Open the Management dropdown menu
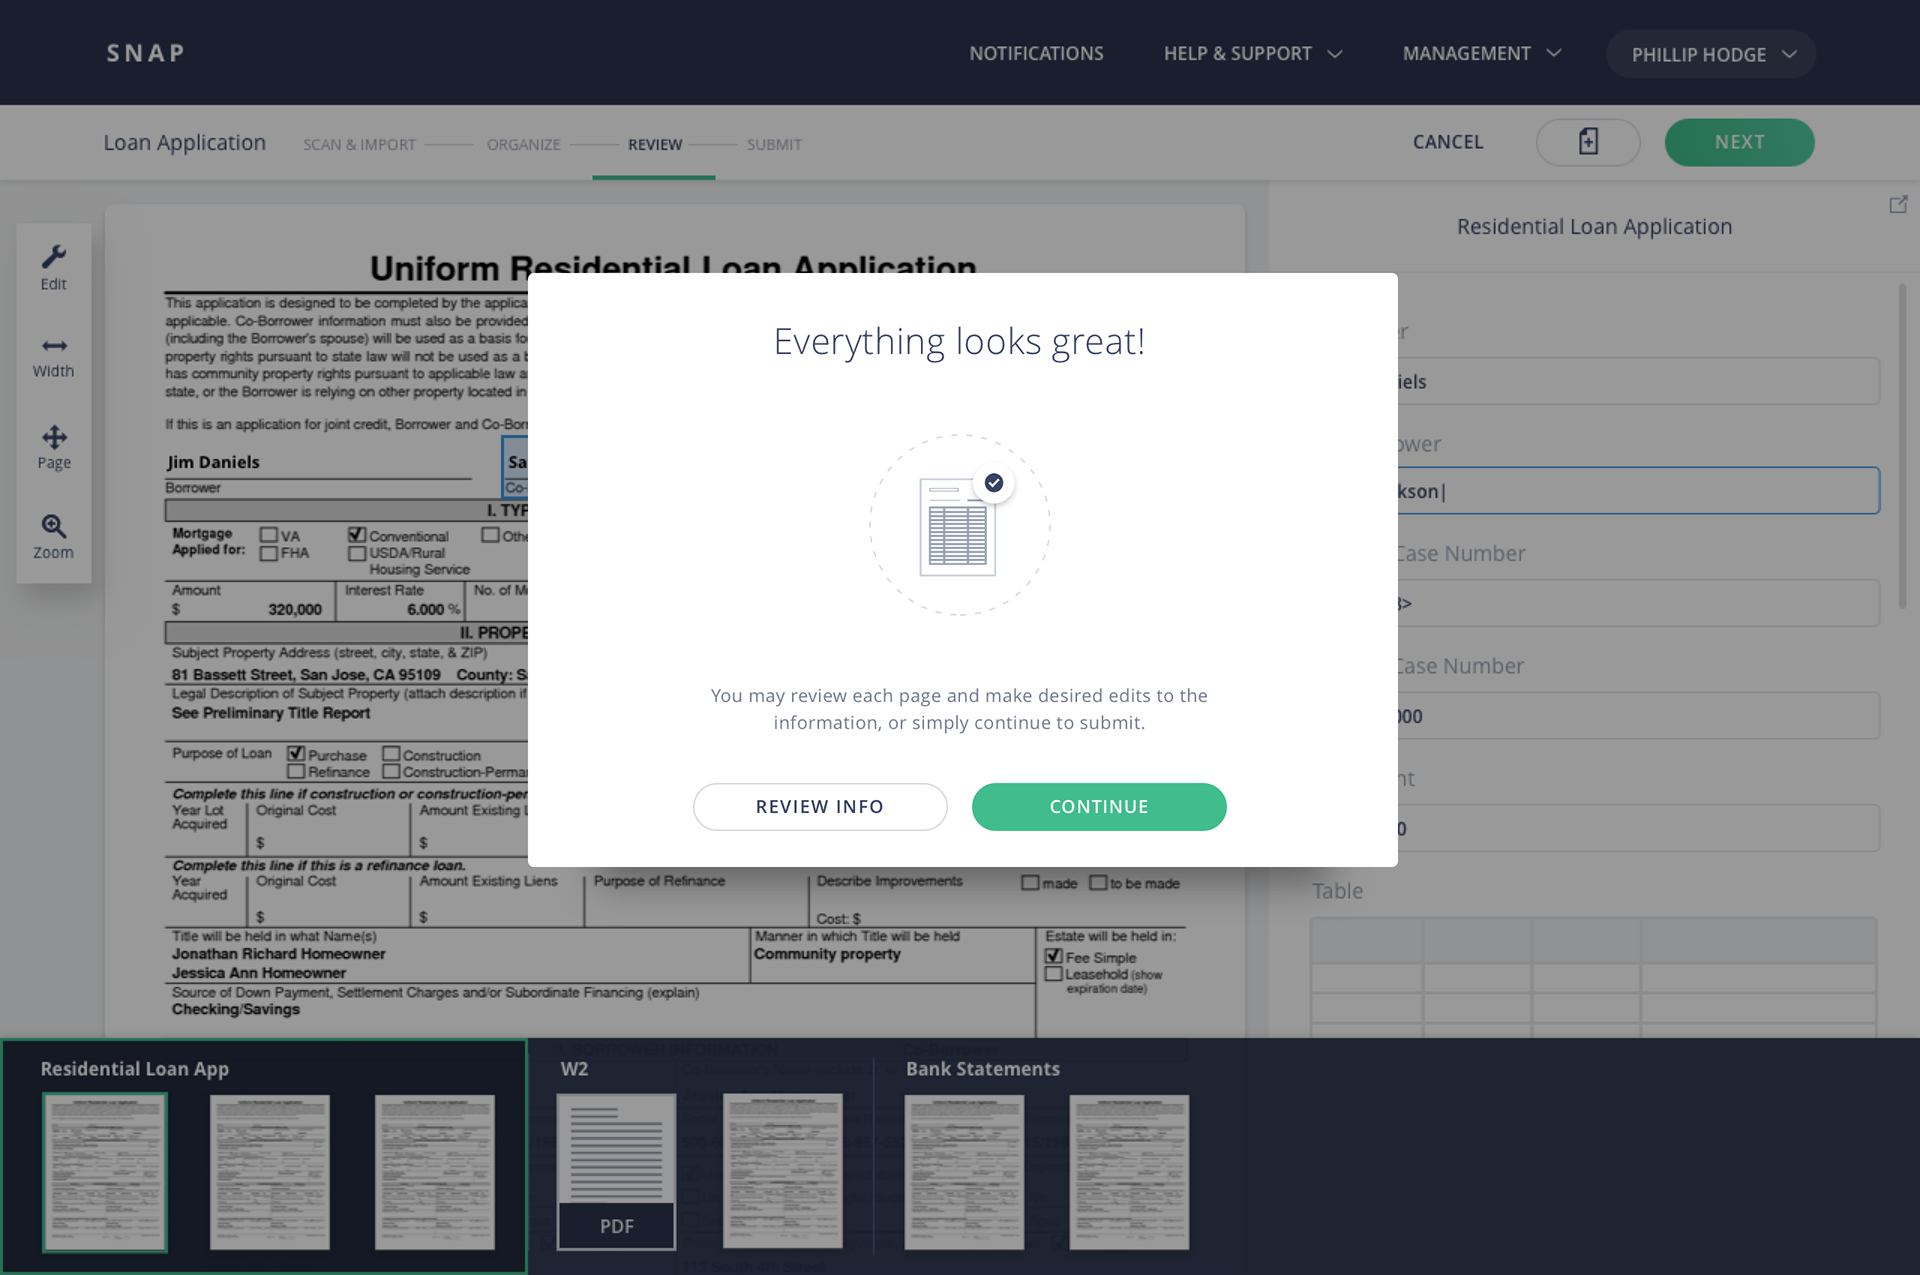1920x1275 pixels. (x=1481, y=53)
